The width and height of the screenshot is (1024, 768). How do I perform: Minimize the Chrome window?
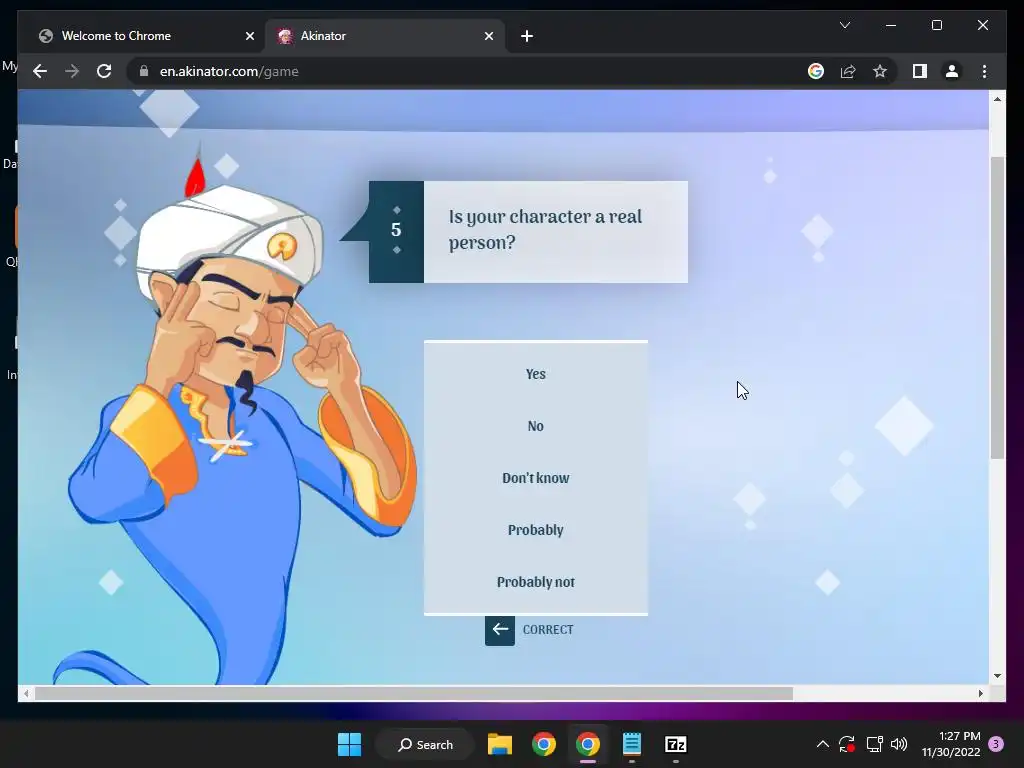click(891, 25)
